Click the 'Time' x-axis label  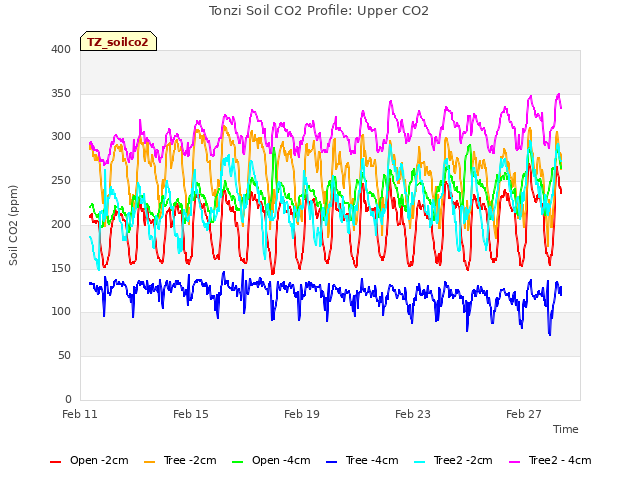click(x=566, y=429)
